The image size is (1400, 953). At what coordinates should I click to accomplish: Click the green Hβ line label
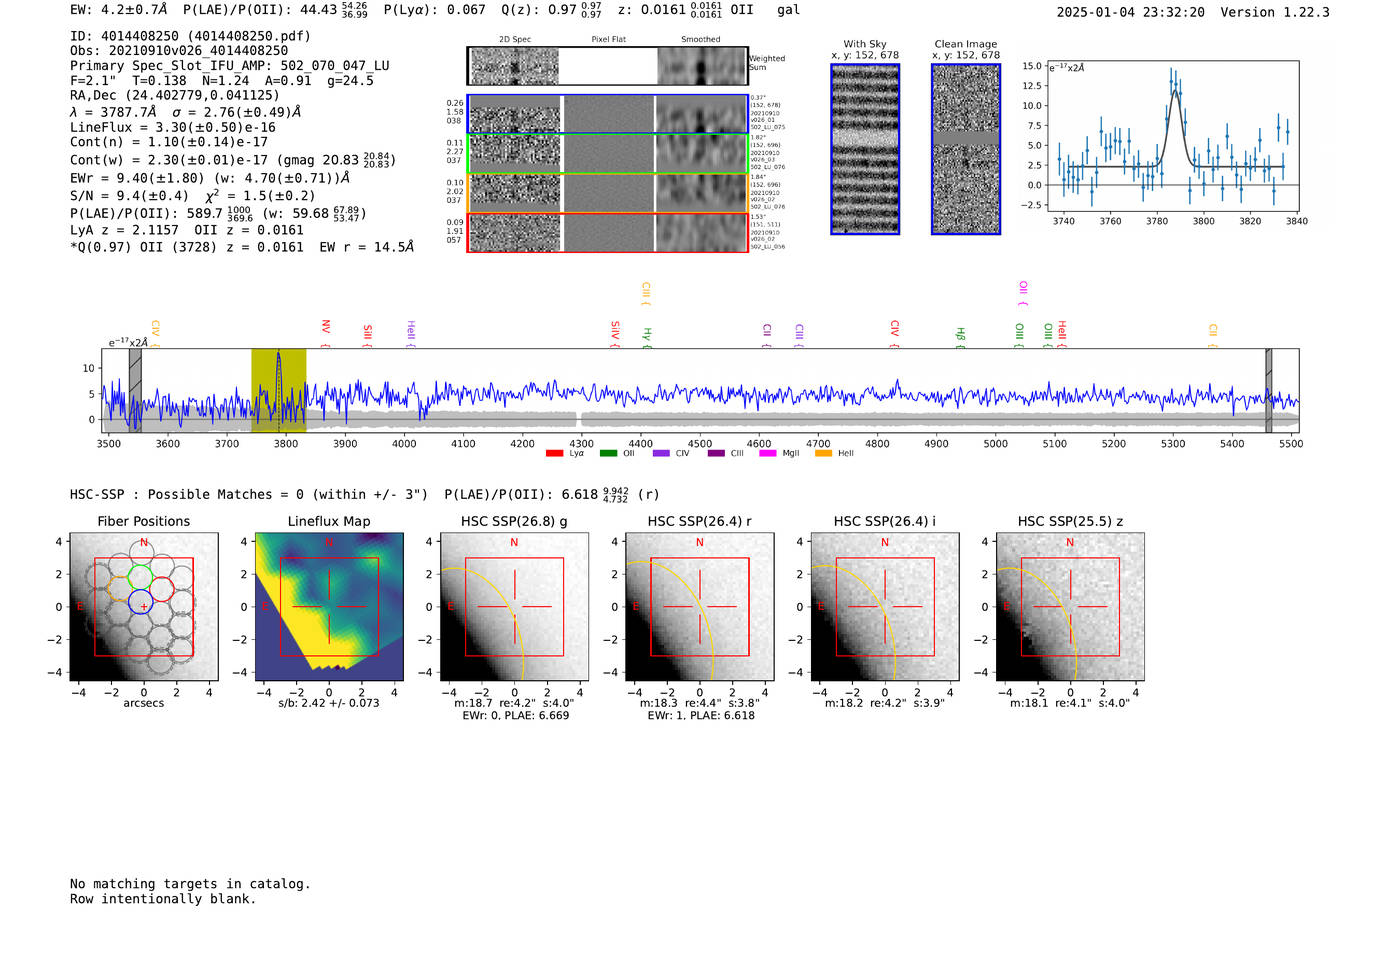click(960, 337)
